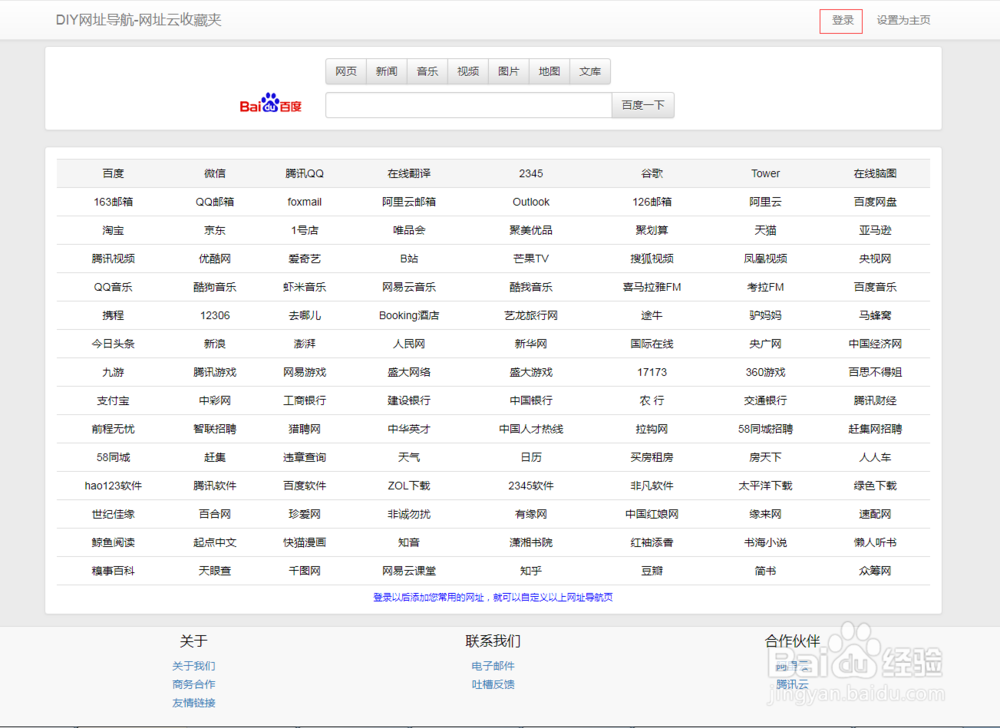This screenshot has height=728, width=1000.
Task: Open the 交通银行 link
Action: [x=765, y=400]
